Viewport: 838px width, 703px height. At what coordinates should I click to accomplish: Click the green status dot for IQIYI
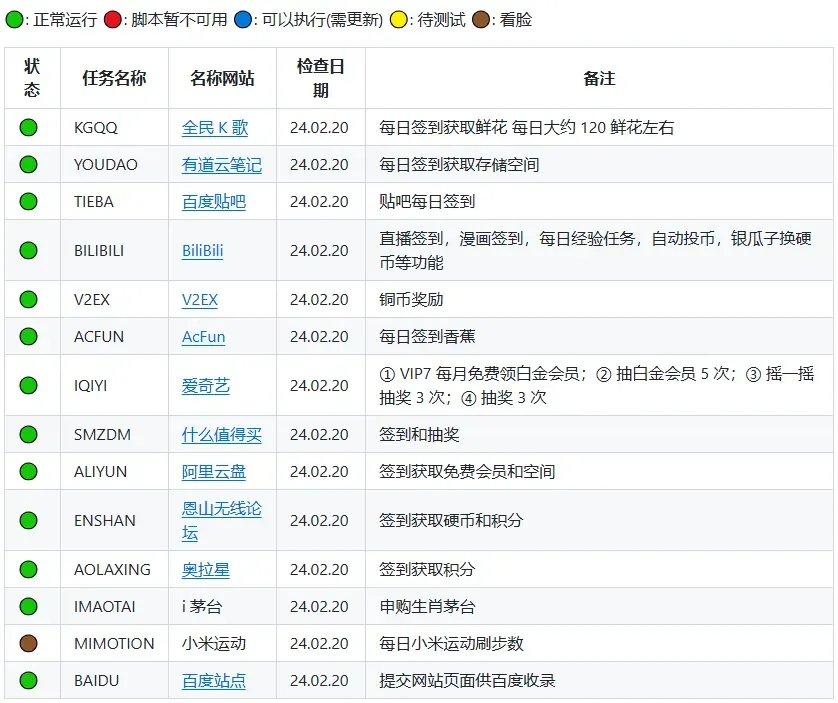tap(30, 385)
